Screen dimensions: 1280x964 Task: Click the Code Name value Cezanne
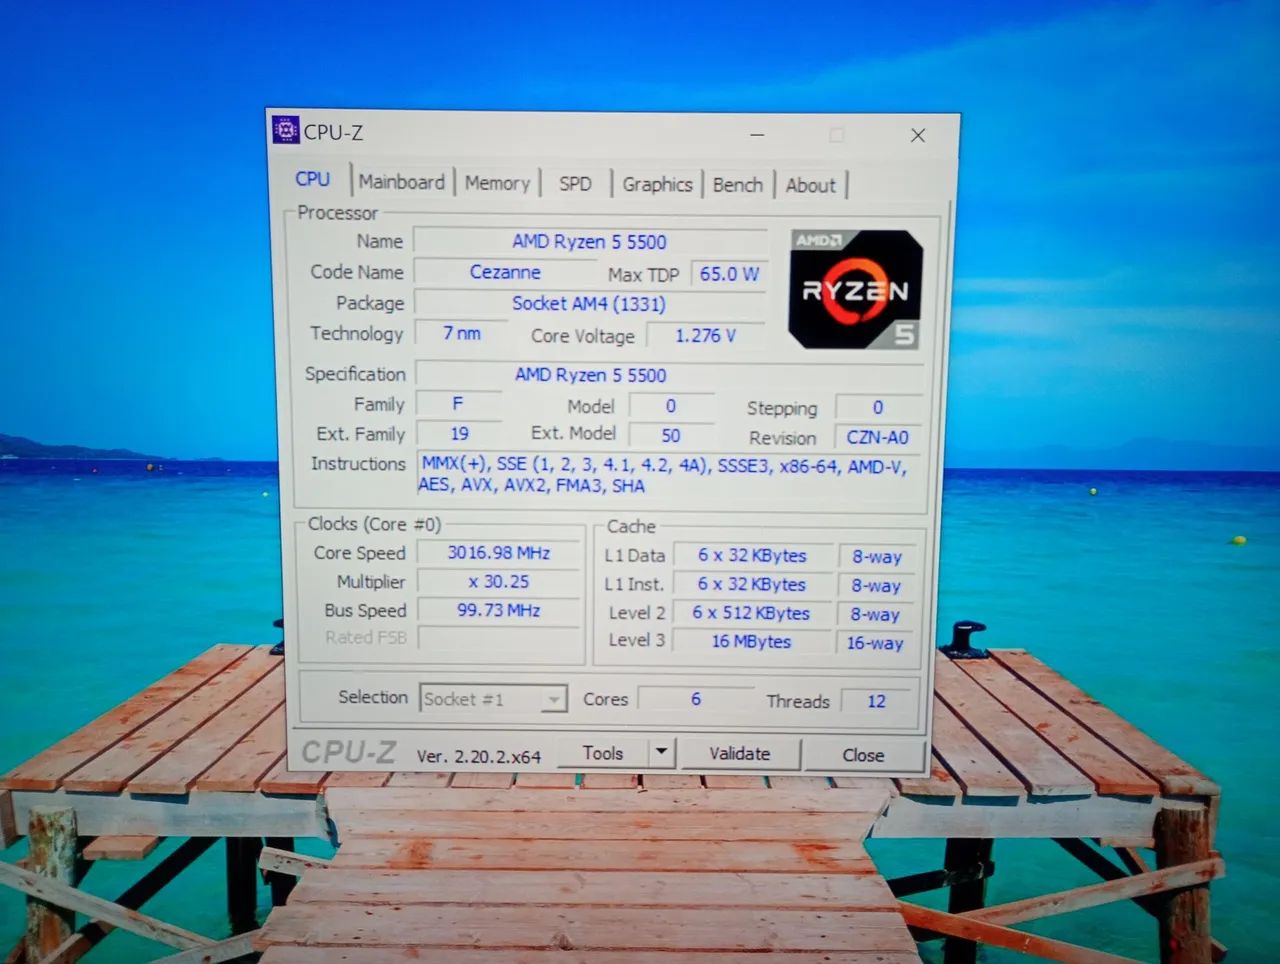click(505, 272)
